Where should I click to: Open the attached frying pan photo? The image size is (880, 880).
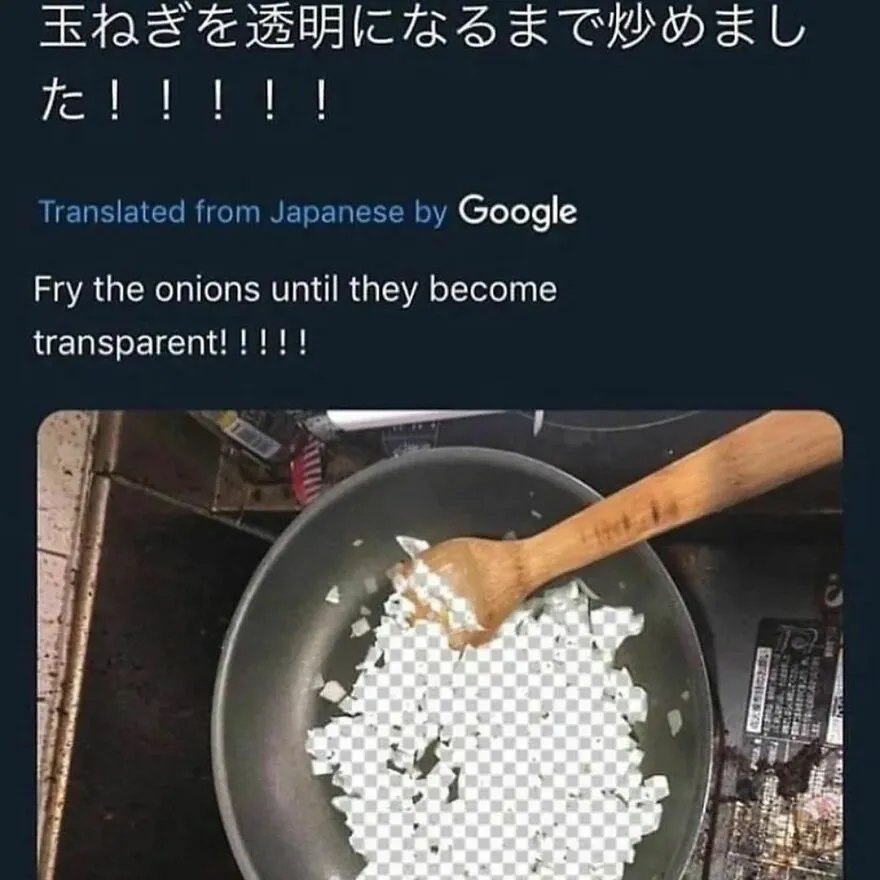[x=440, y=644]
